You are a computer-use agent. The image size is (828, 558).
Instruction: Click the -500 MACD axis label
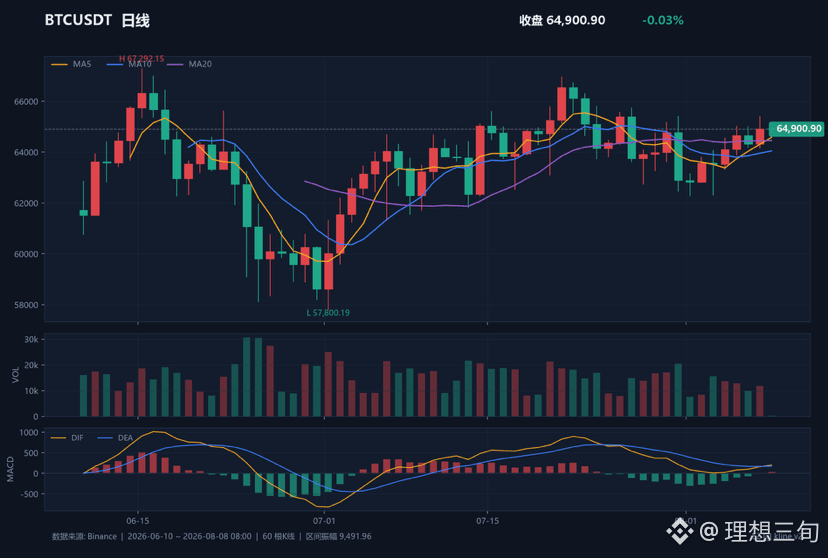click(29, 494)
